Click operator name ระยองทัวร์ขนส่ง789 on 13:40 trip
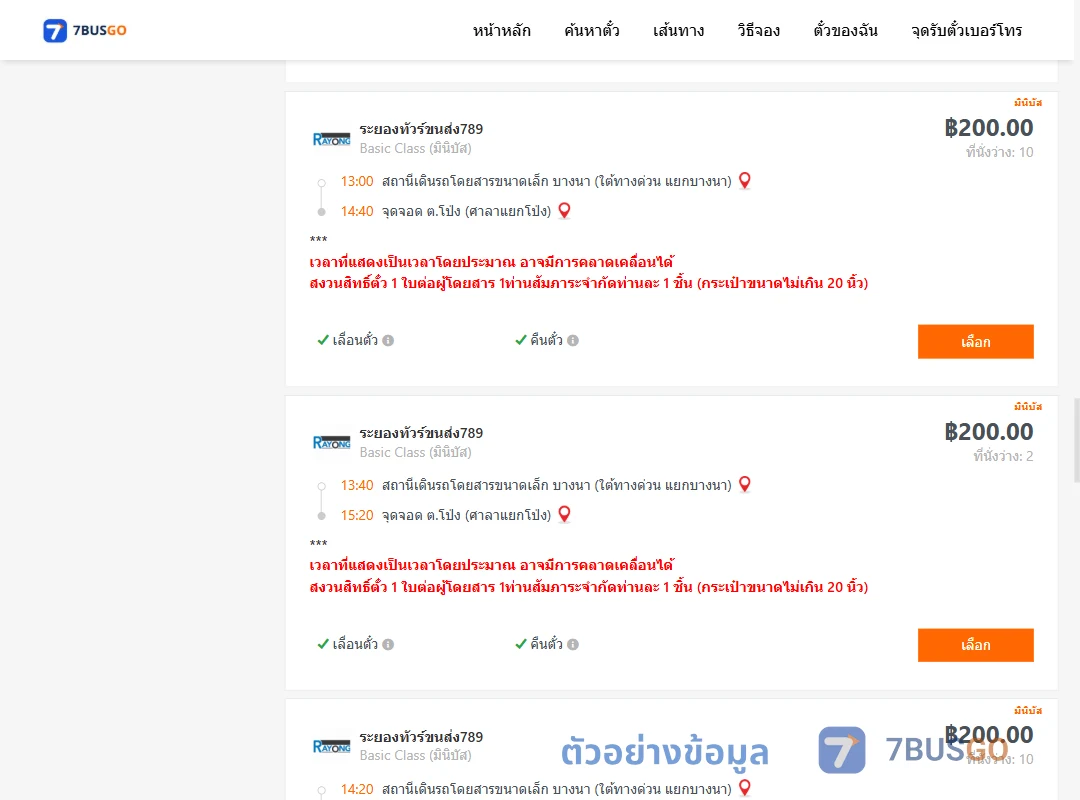The height and width of the screenshot is (800, 1080). click(421, 433)
